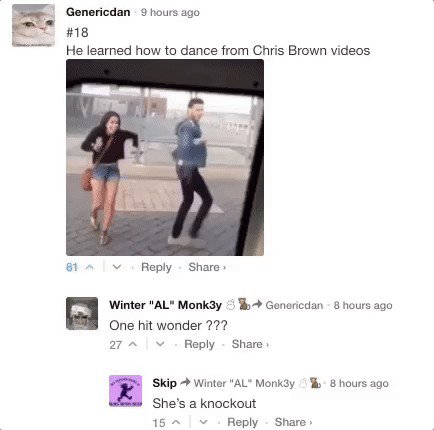Upvote Genericdan's comment with 81 votes
The height and width of the screenshot is (430, 434).
tap(90, 267)
